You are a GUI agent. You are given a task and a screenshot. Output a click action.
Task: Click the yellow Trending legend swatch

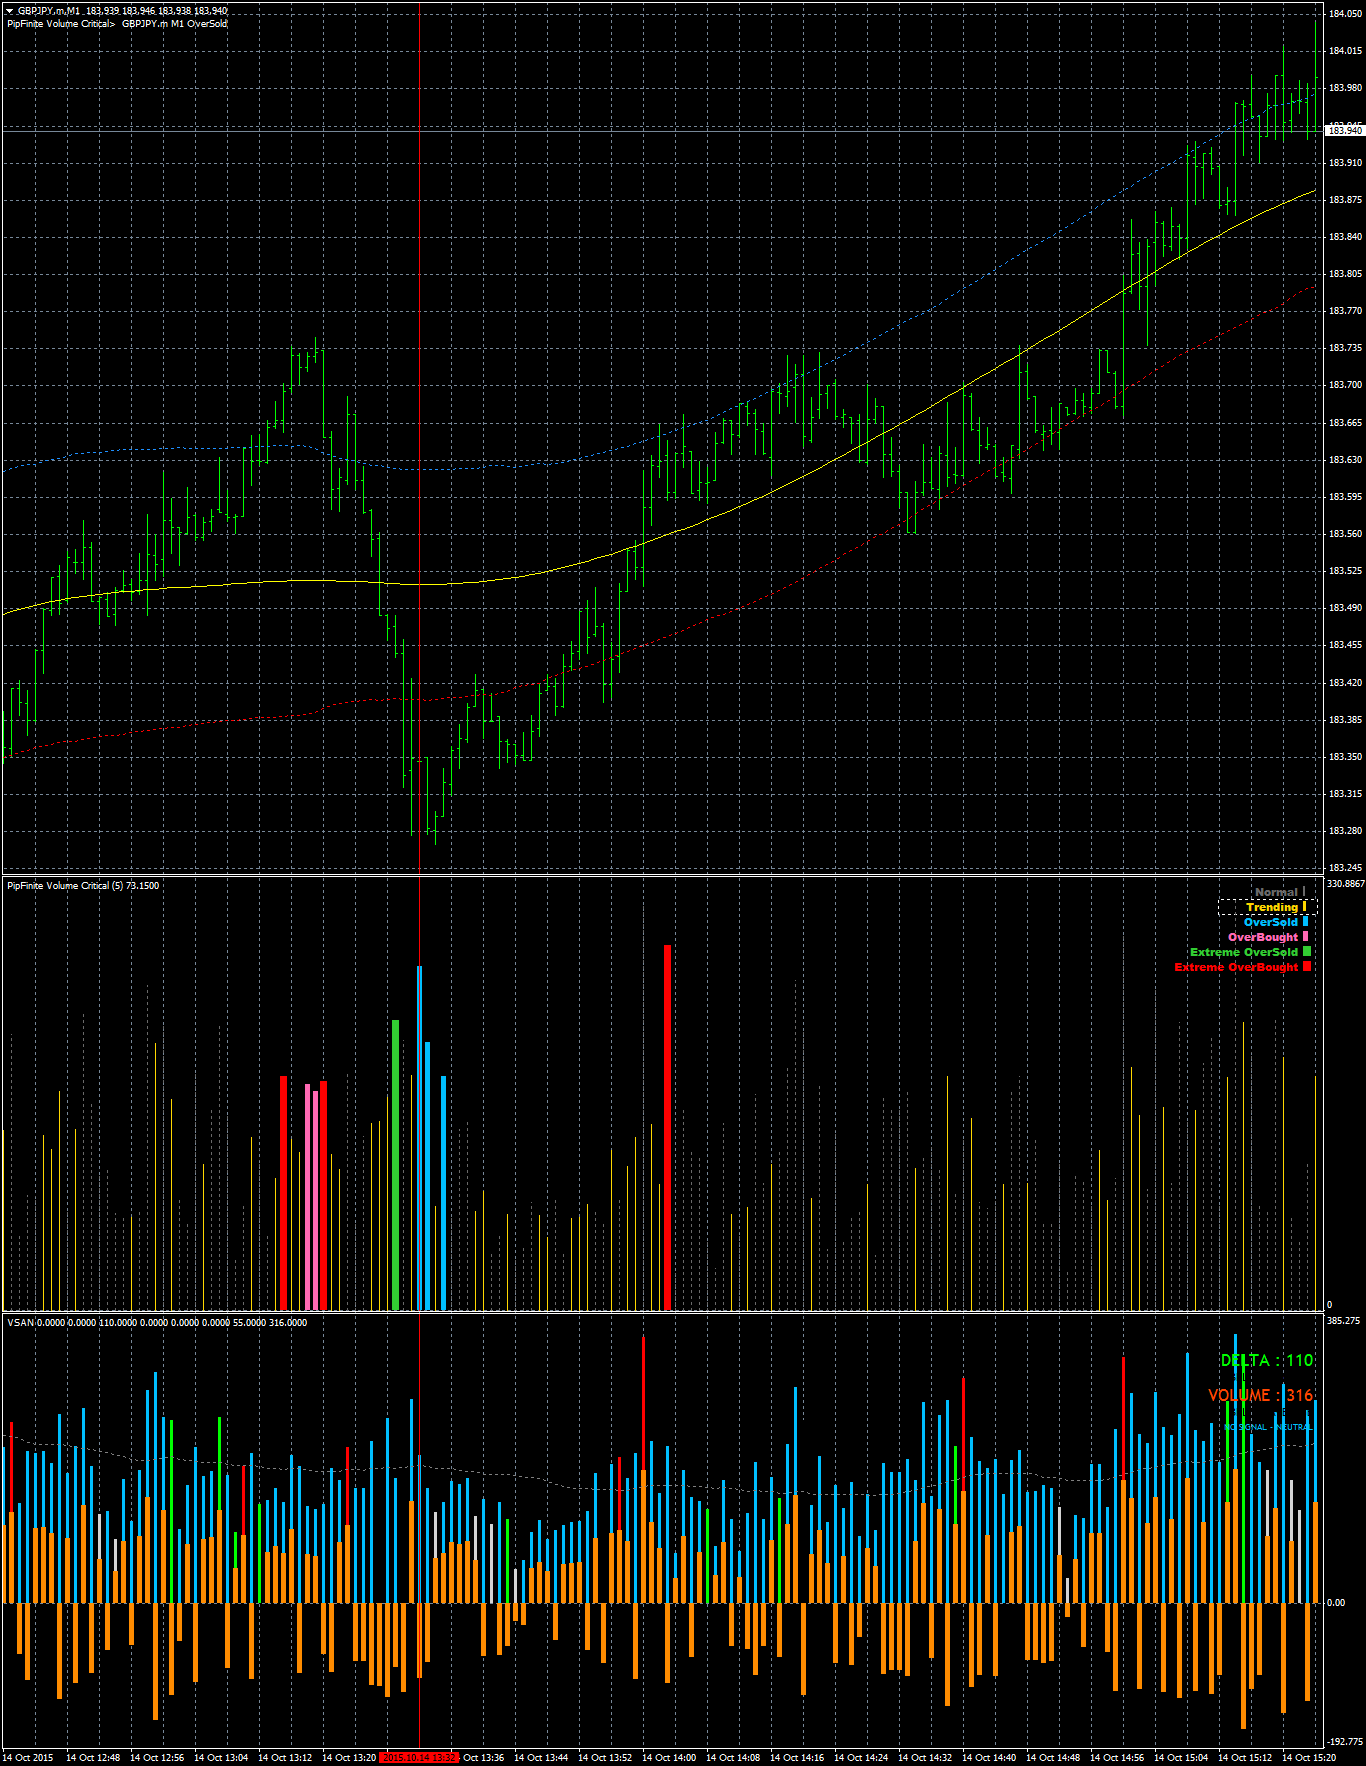coord(1304,907)
